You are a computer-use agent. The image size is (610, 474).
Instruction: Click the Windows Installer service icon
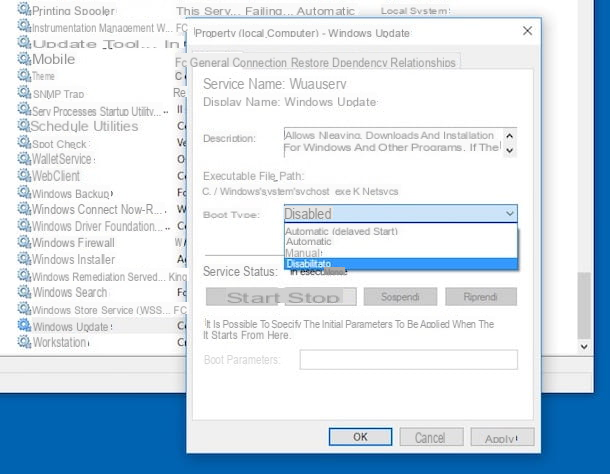pyautogui.click(x=24, y=259)
